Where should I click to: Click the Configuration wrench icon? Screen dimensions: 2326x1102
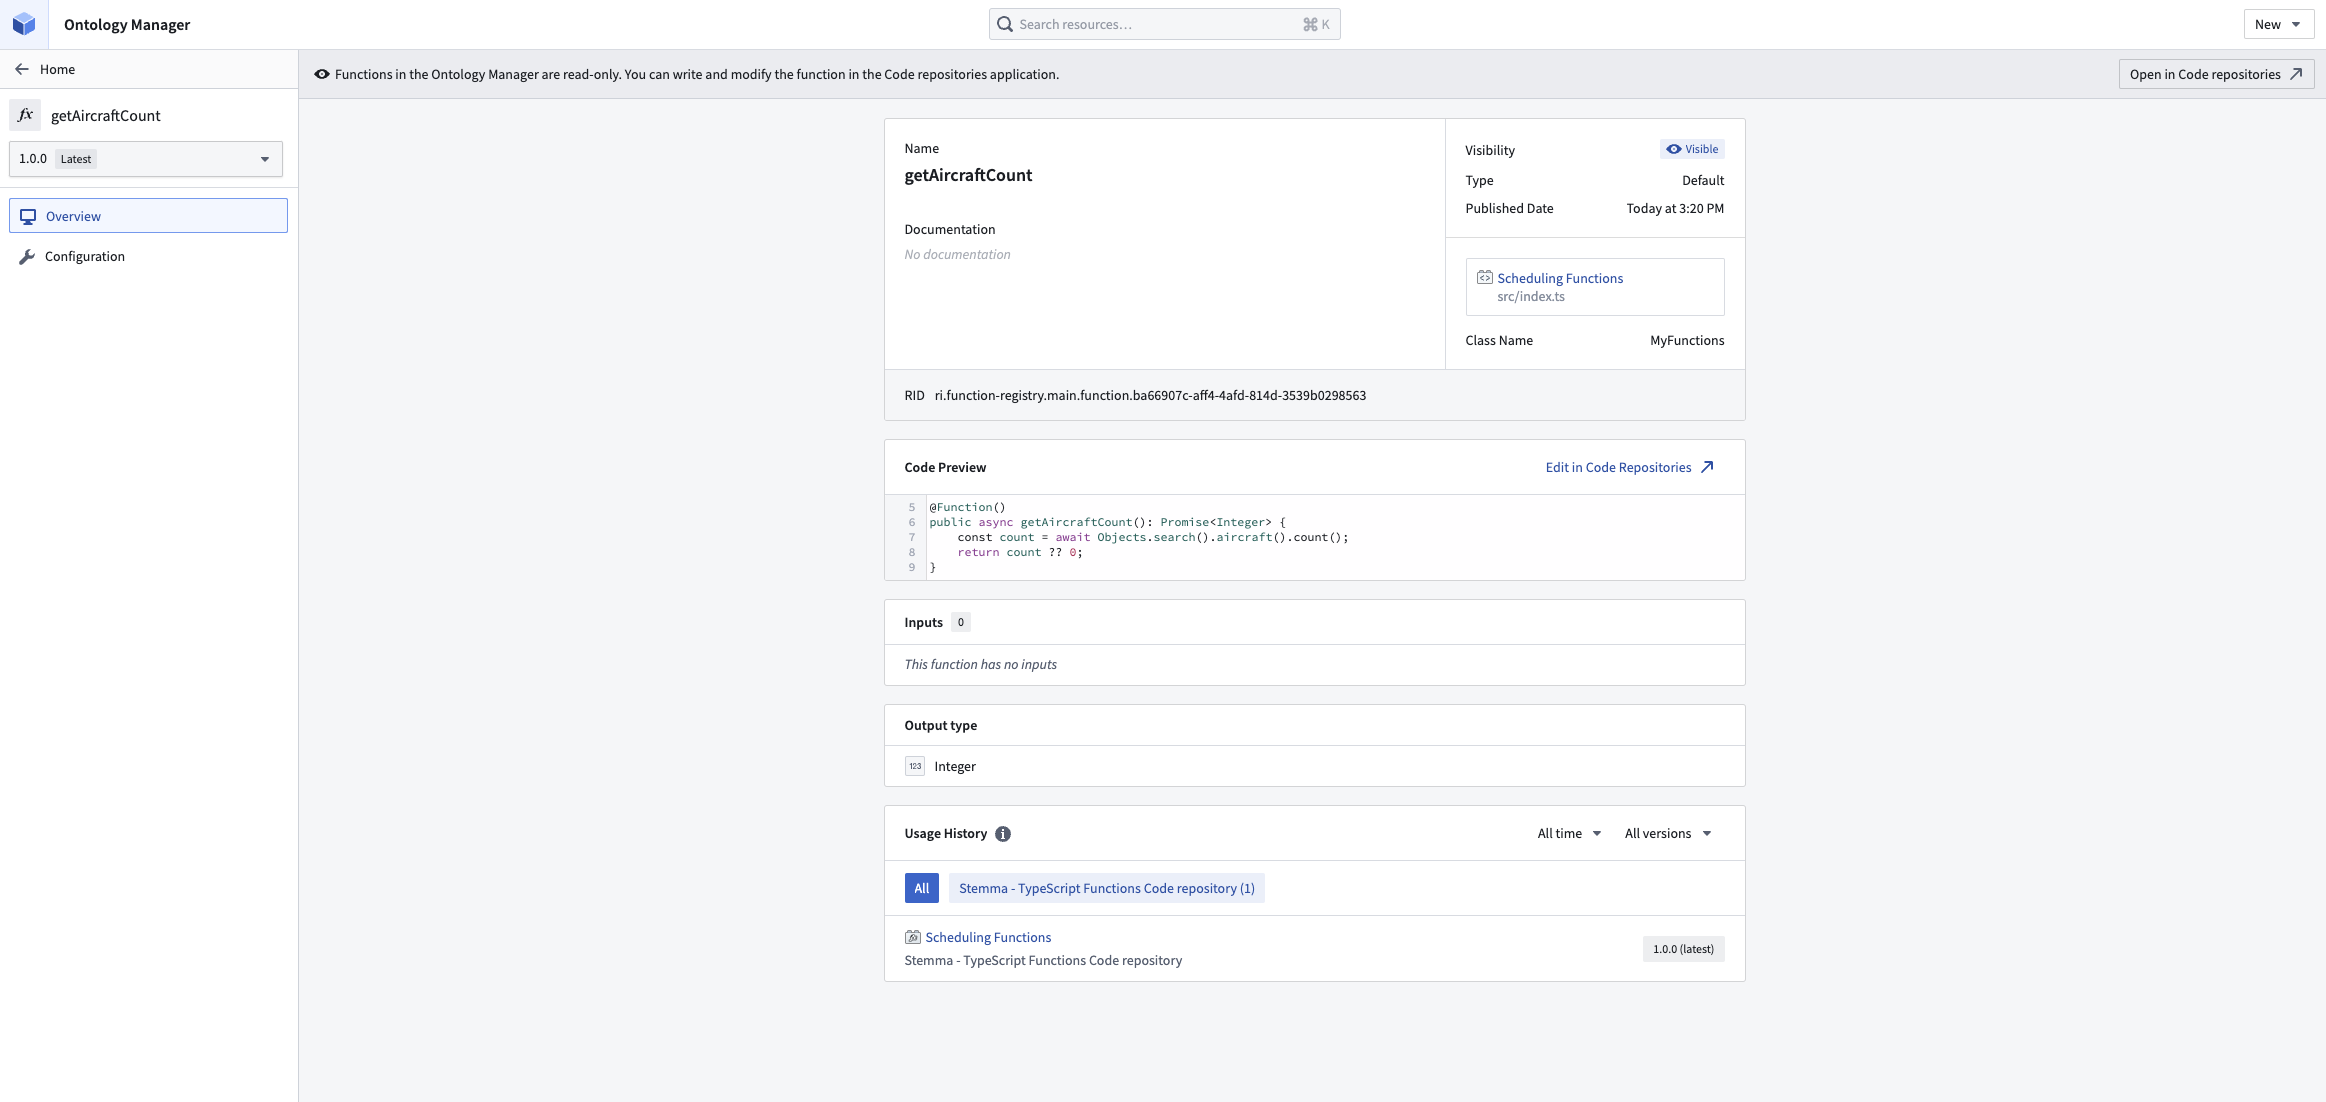click(27, 257)
